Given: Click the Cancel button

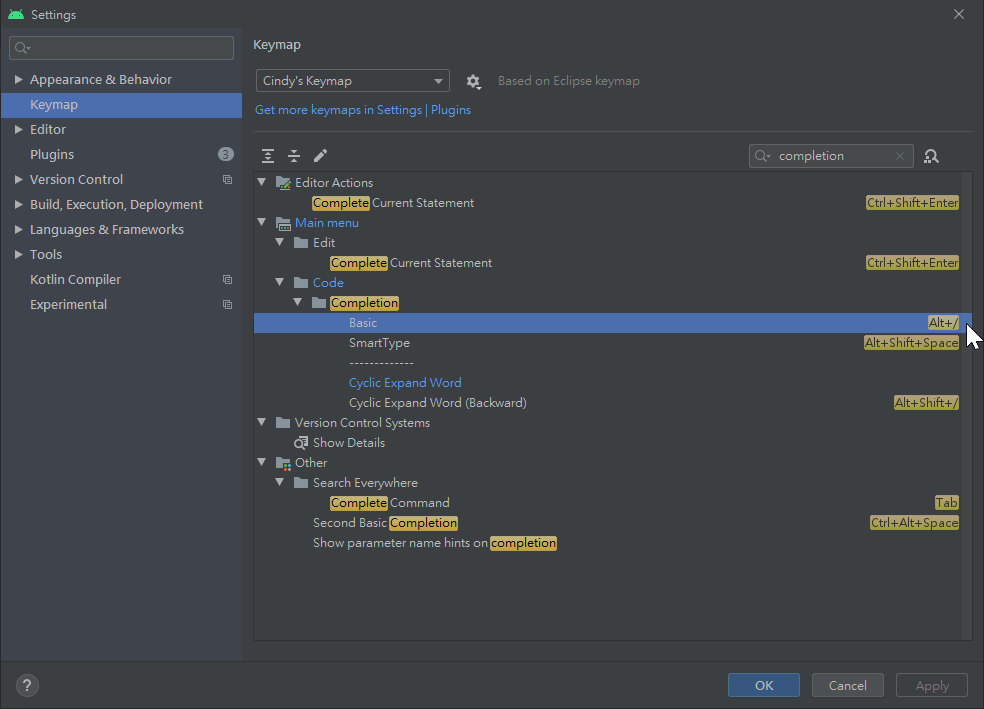Looking at the screenshot, I should (x=848, y=685).
